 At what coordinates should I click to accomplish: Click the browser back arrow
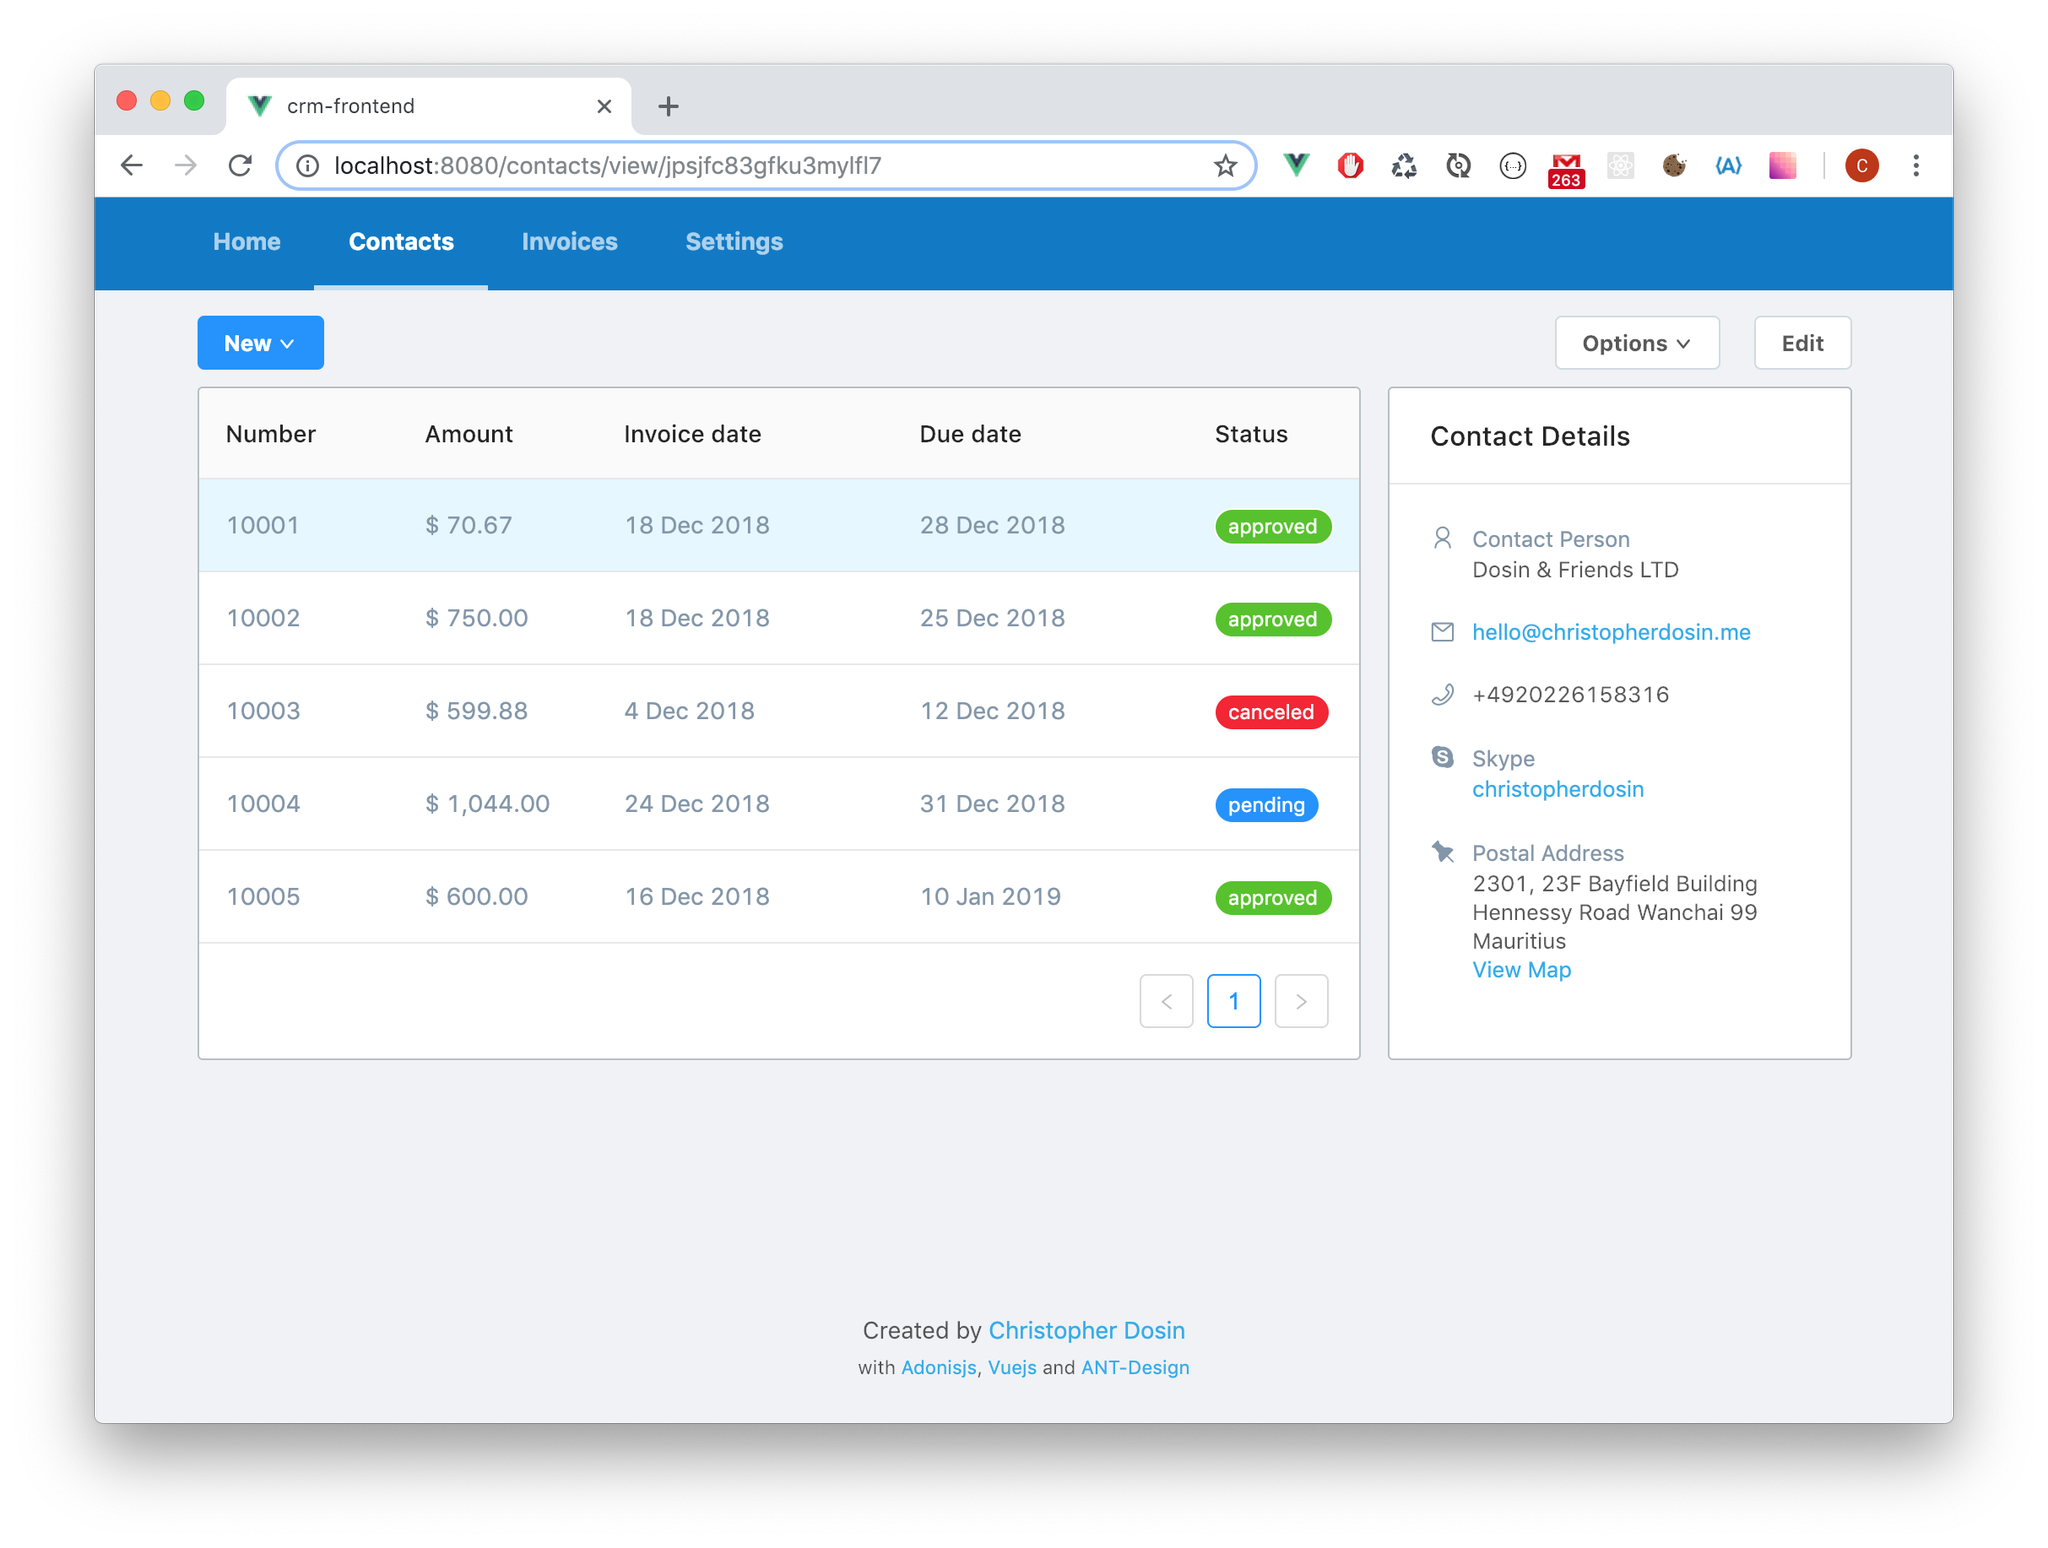pyautogui.click(x=132, y=166)
